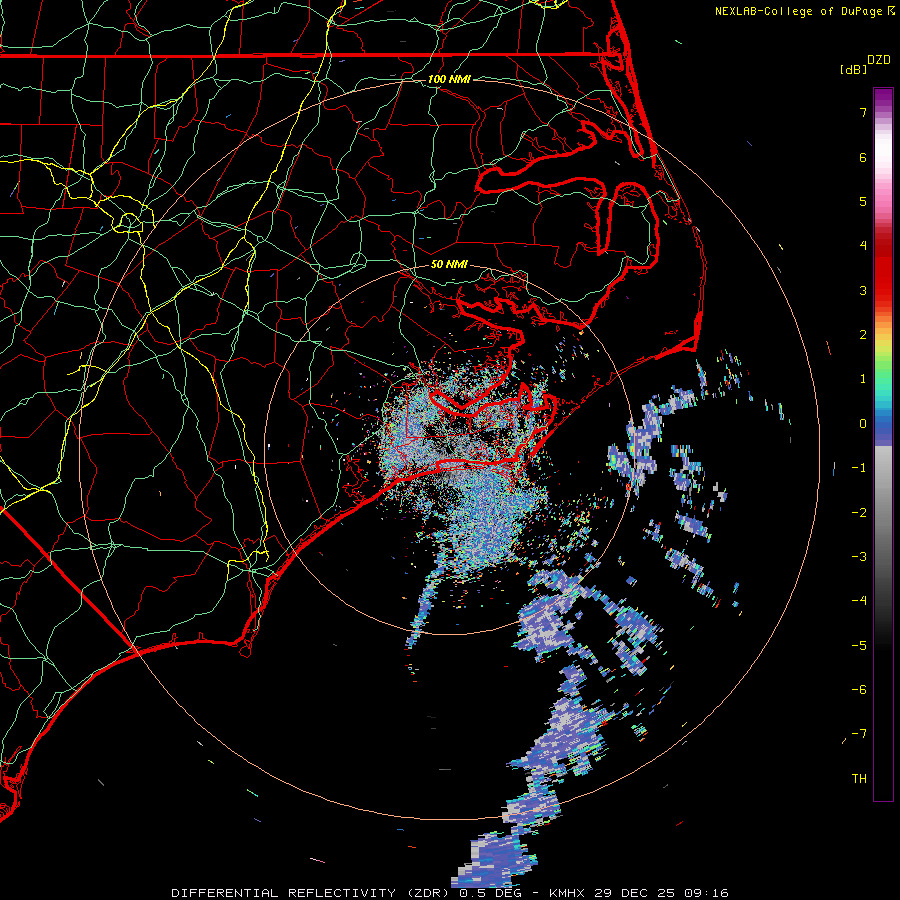Click the NEXLAB-College of DuPage watermark text
This screenshot has height=900, width=900.
tap(804, 11)
